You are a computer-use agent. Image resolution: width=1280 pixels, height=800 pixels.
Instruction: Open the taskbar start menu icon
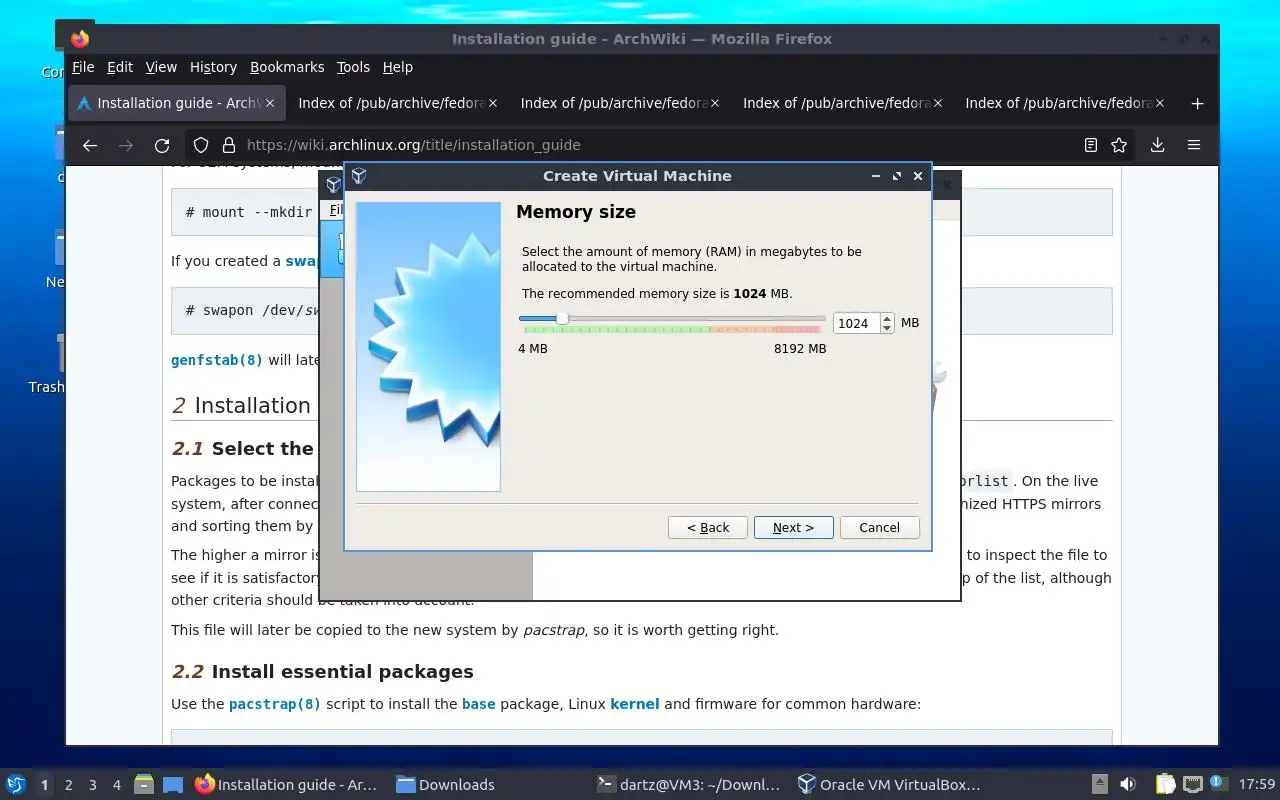tap(15, 784)
